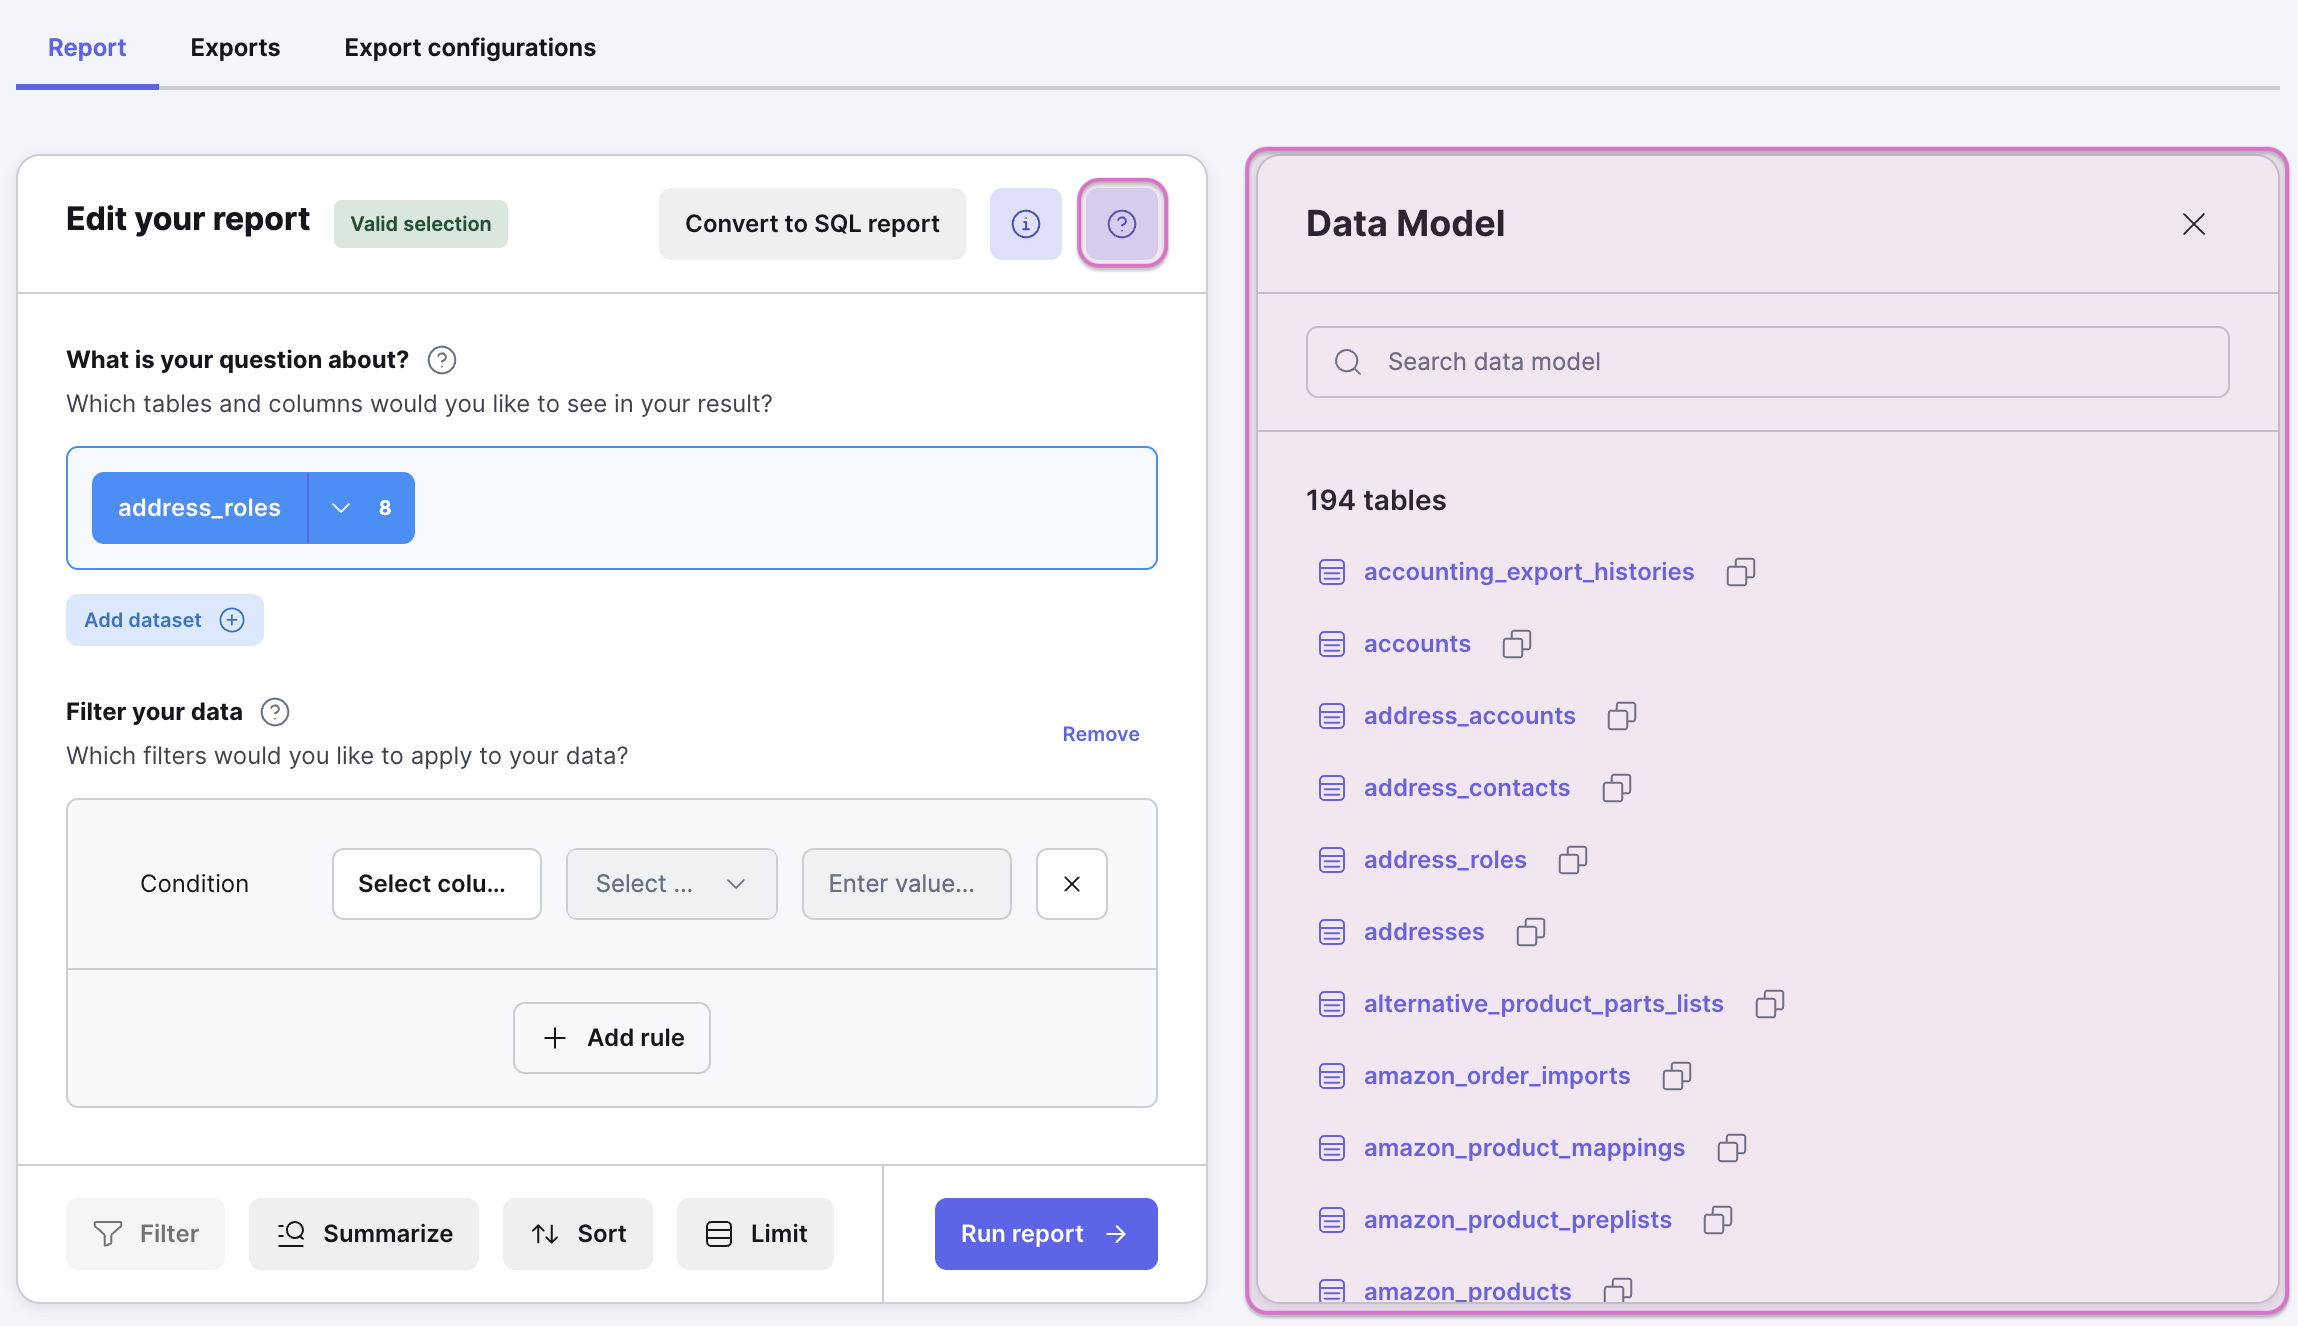
Task: Click the Remove link for filters
Action: click(1100, 734)
